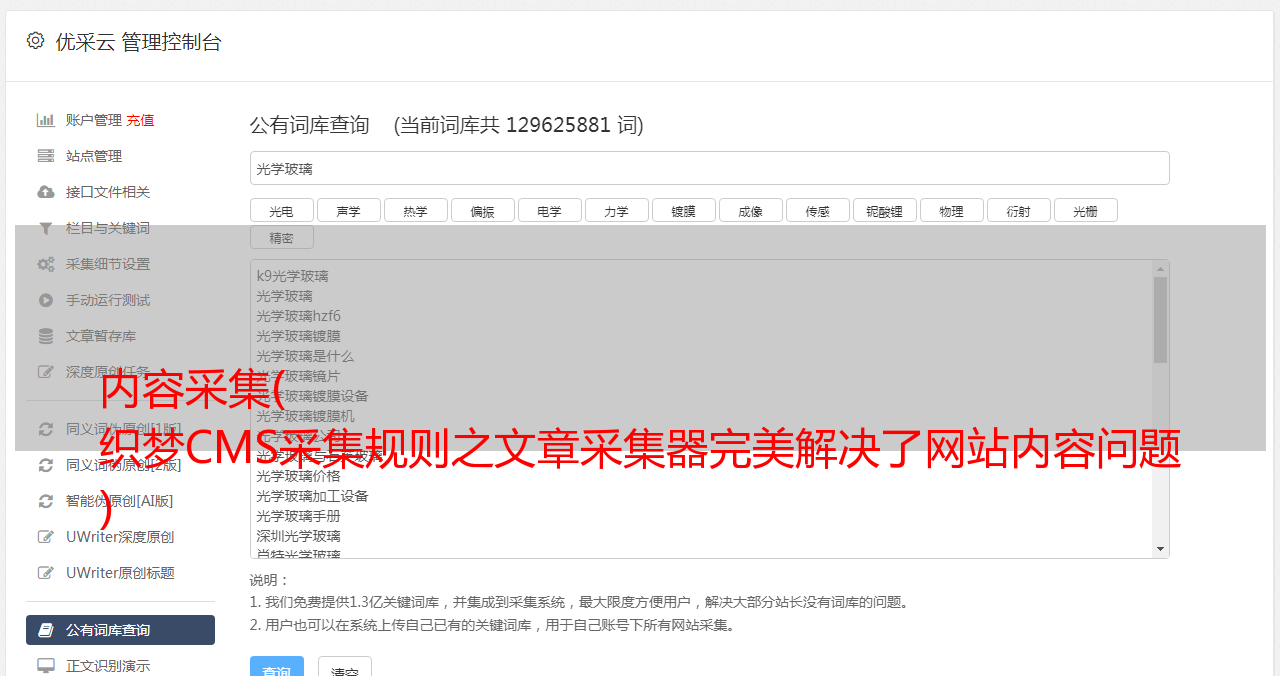
Task: Click the red 充值 link
Action: [140, 120]
